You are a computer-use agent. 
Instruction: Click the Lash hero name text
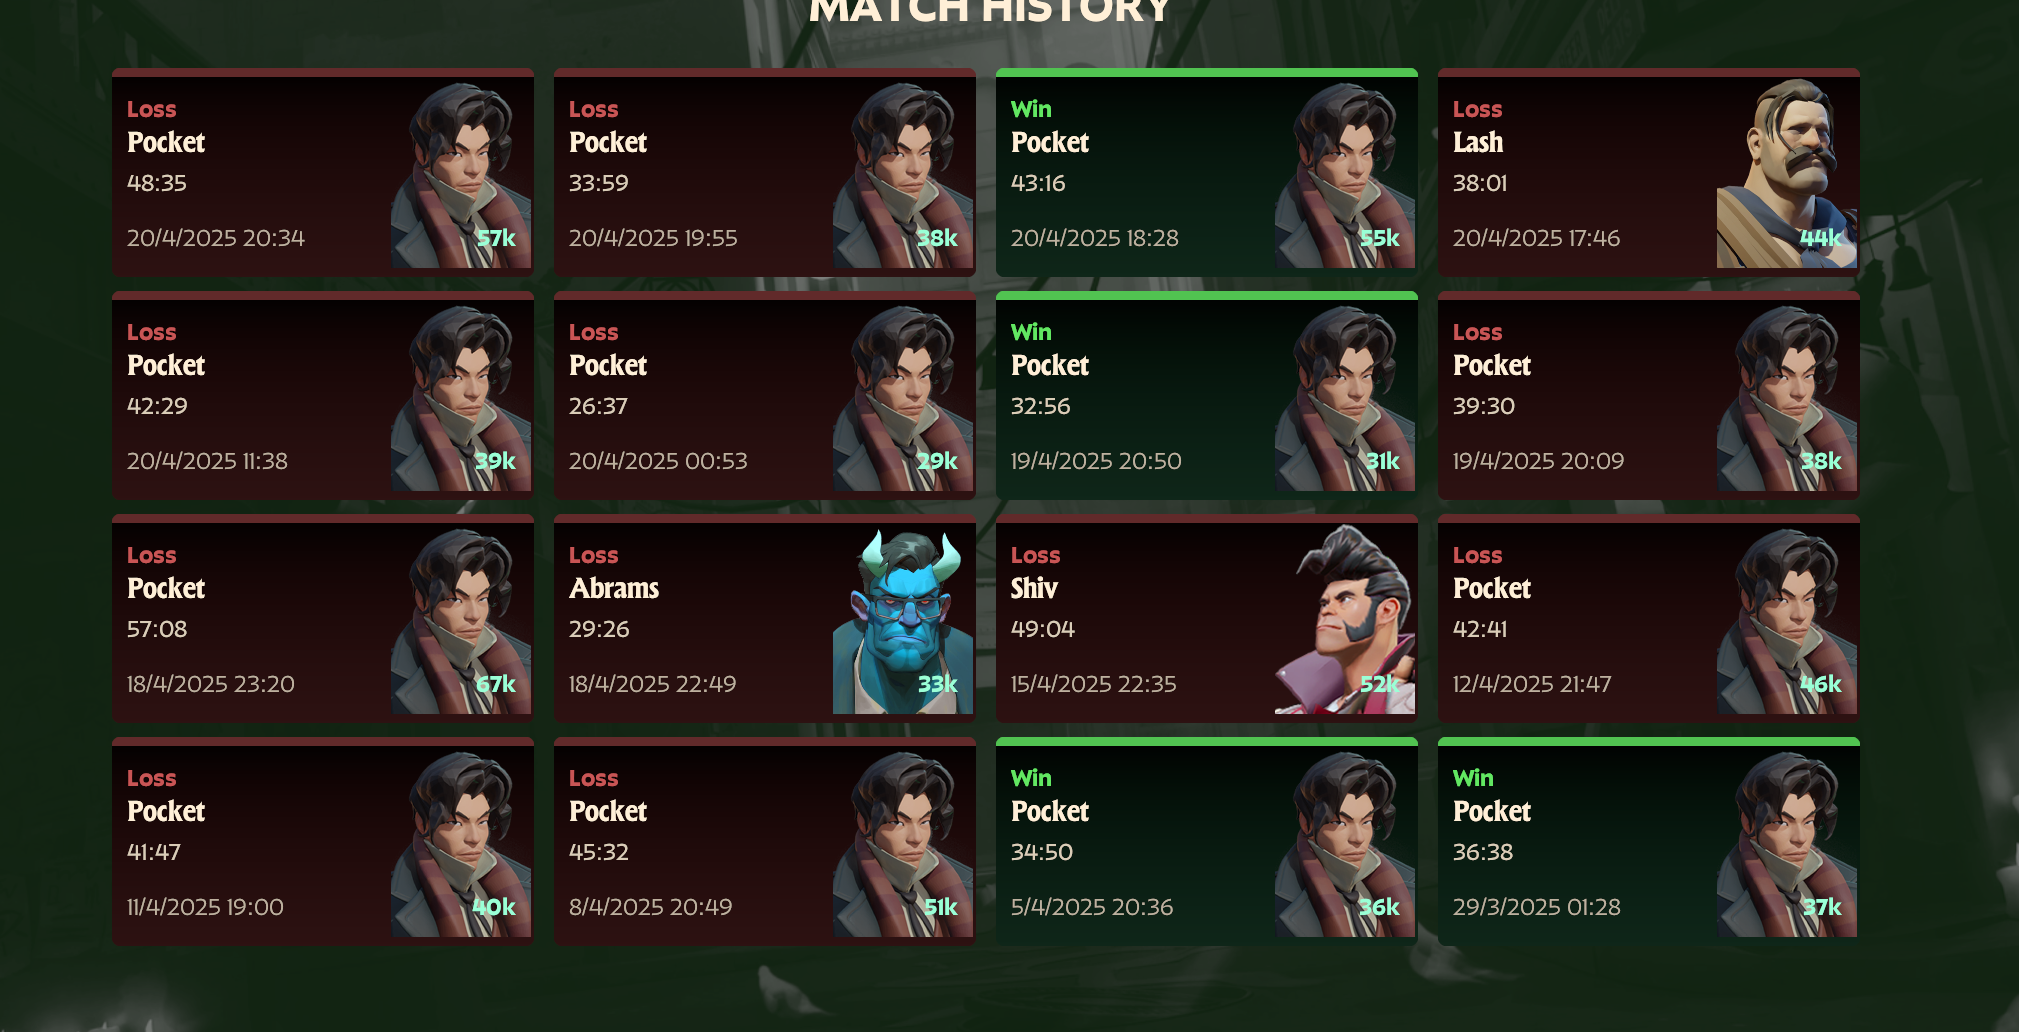1478,142
